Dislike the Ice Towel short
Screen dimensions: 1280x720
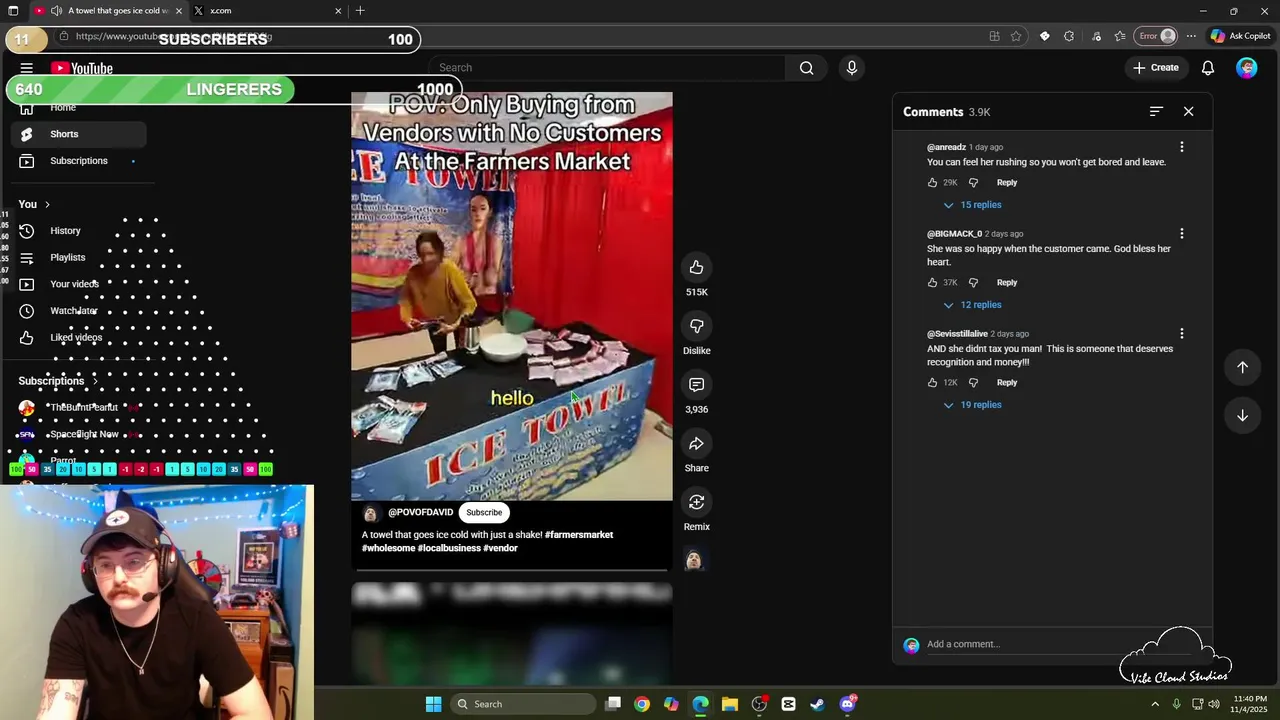point(696,326)
